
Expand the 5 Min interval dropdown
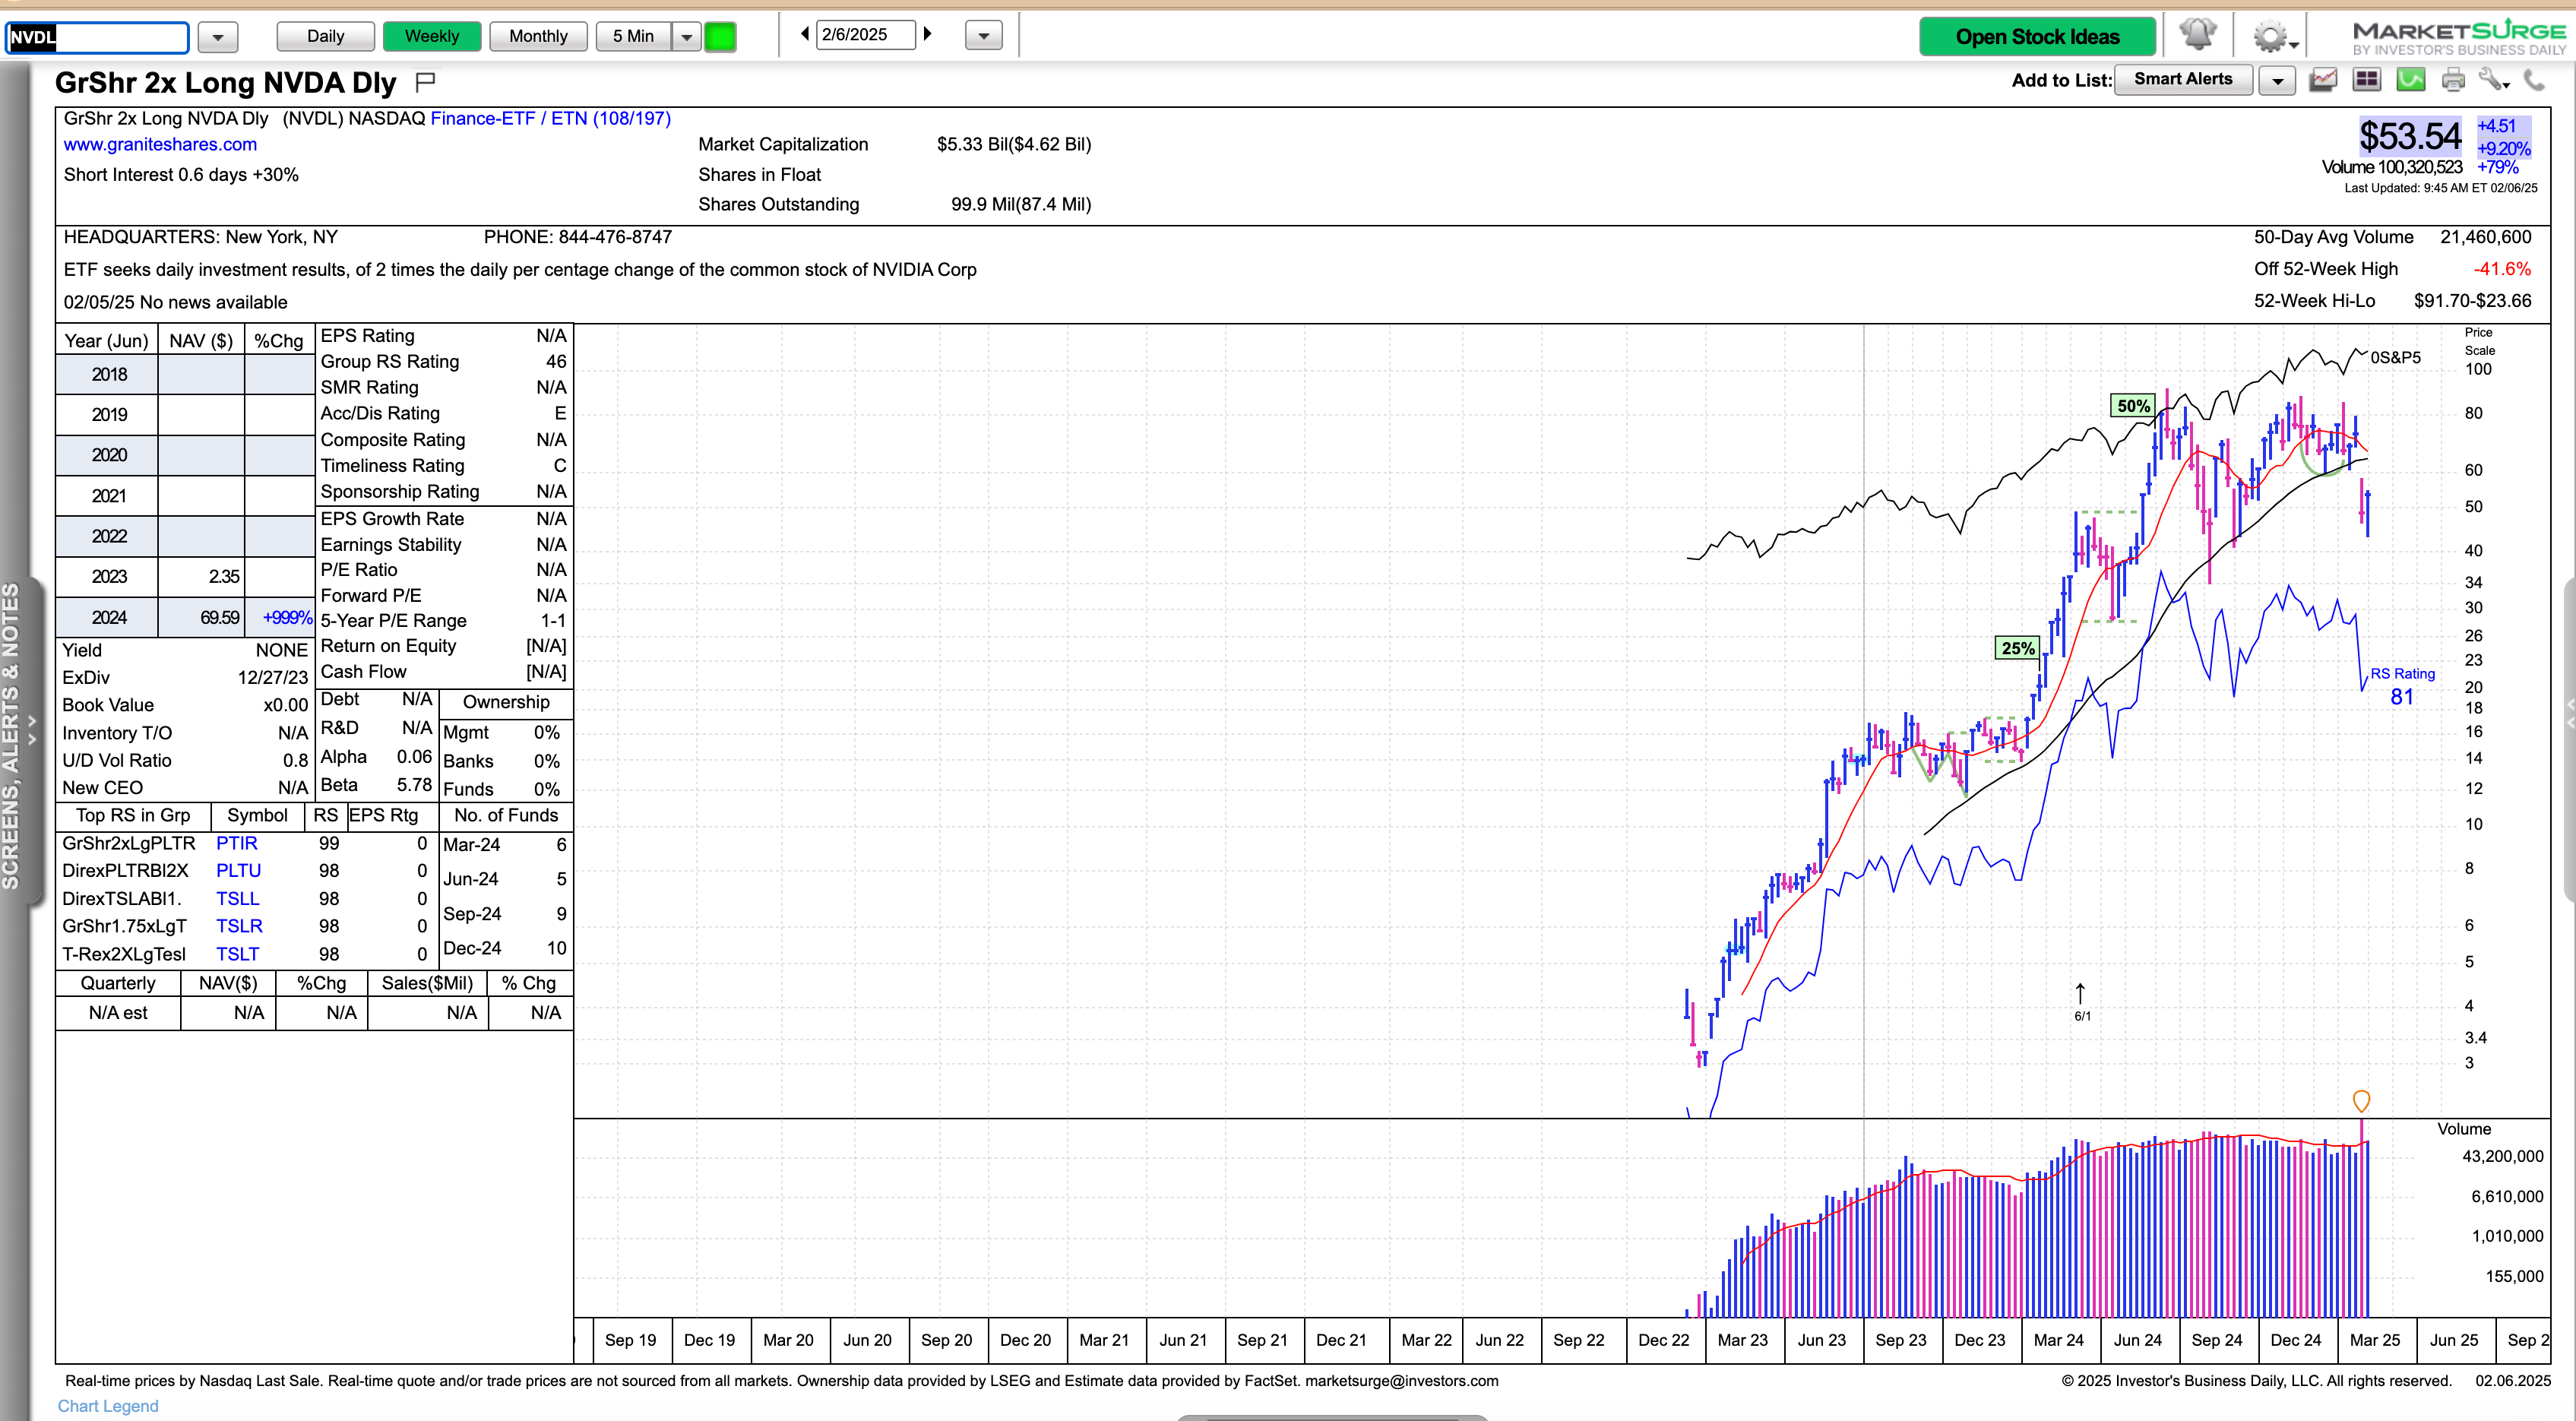[686, 37]
